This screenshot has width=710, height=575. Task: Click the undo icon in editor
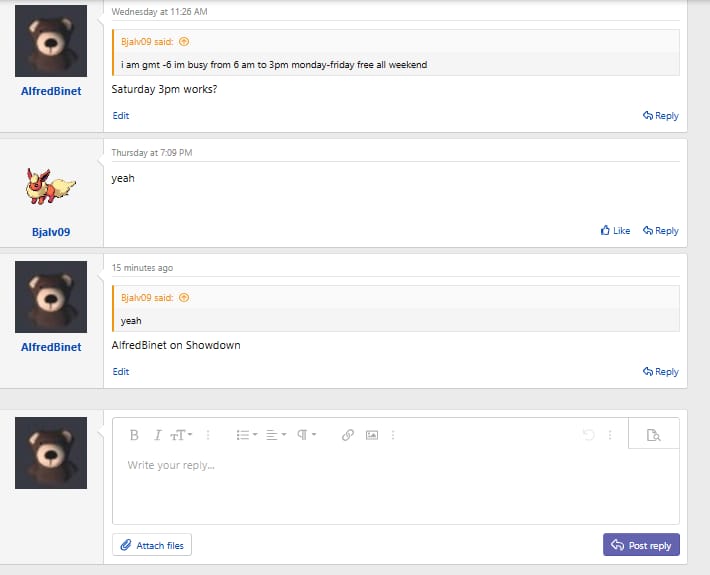pyautogui.click(x=588, y=435)
